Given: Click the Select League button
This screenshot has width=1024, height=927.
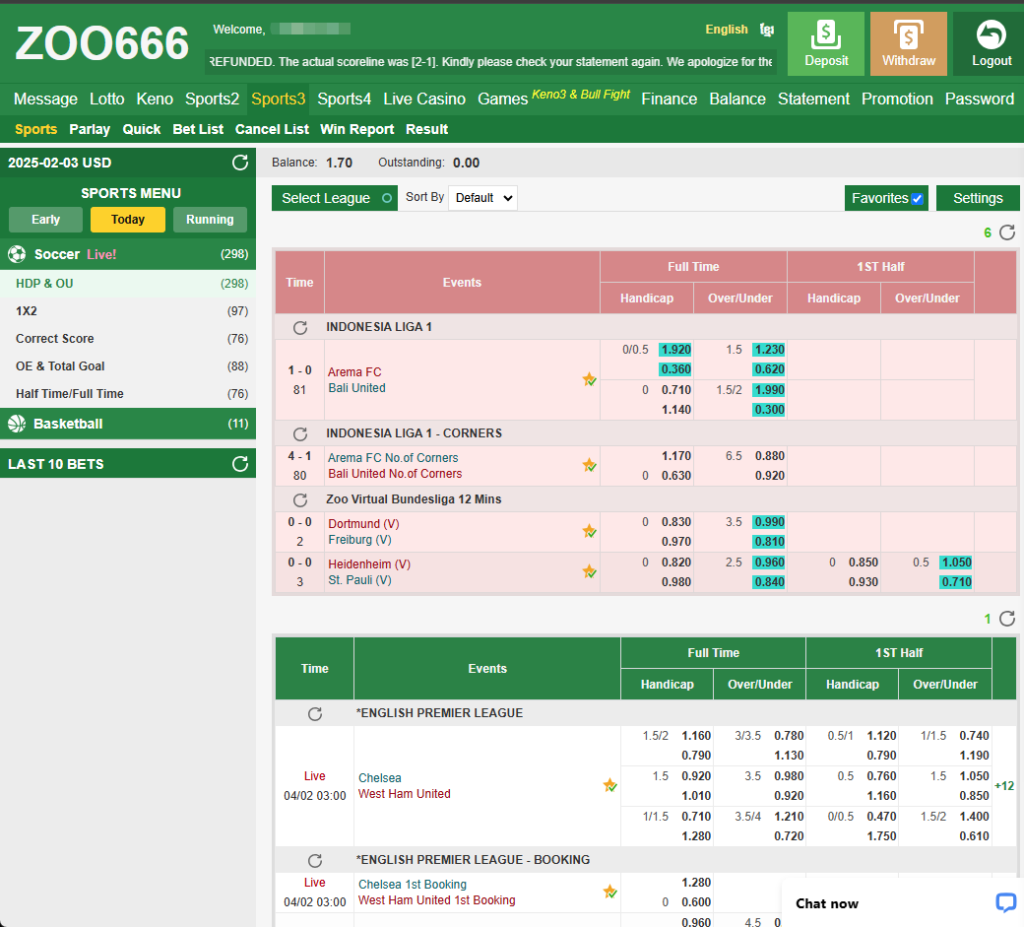Looking at the screenshot, I should [334, 198].
